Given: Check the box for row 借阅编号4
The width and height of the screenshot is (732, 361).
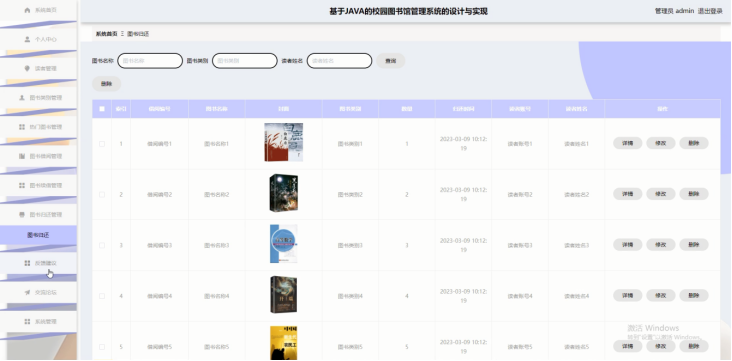Looking at the screenshot, I should pyautogui.click(x=102, y=296).
